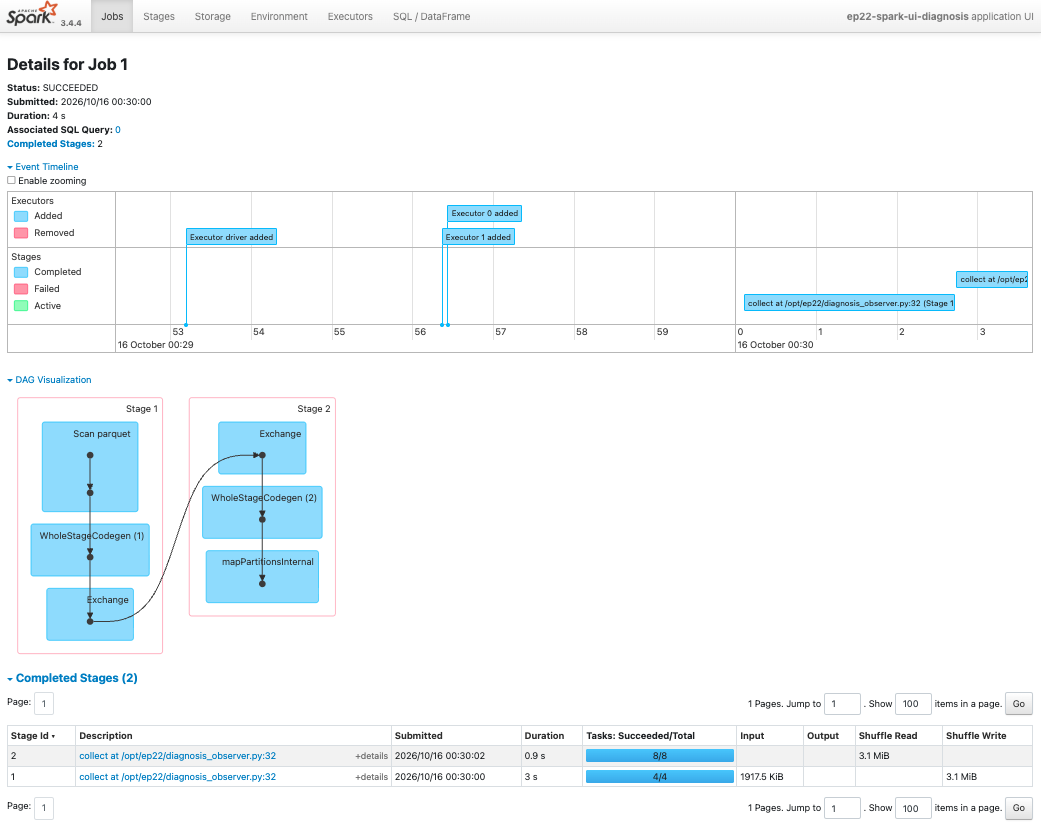Expand +details for stage 2

tap(372, 756)
